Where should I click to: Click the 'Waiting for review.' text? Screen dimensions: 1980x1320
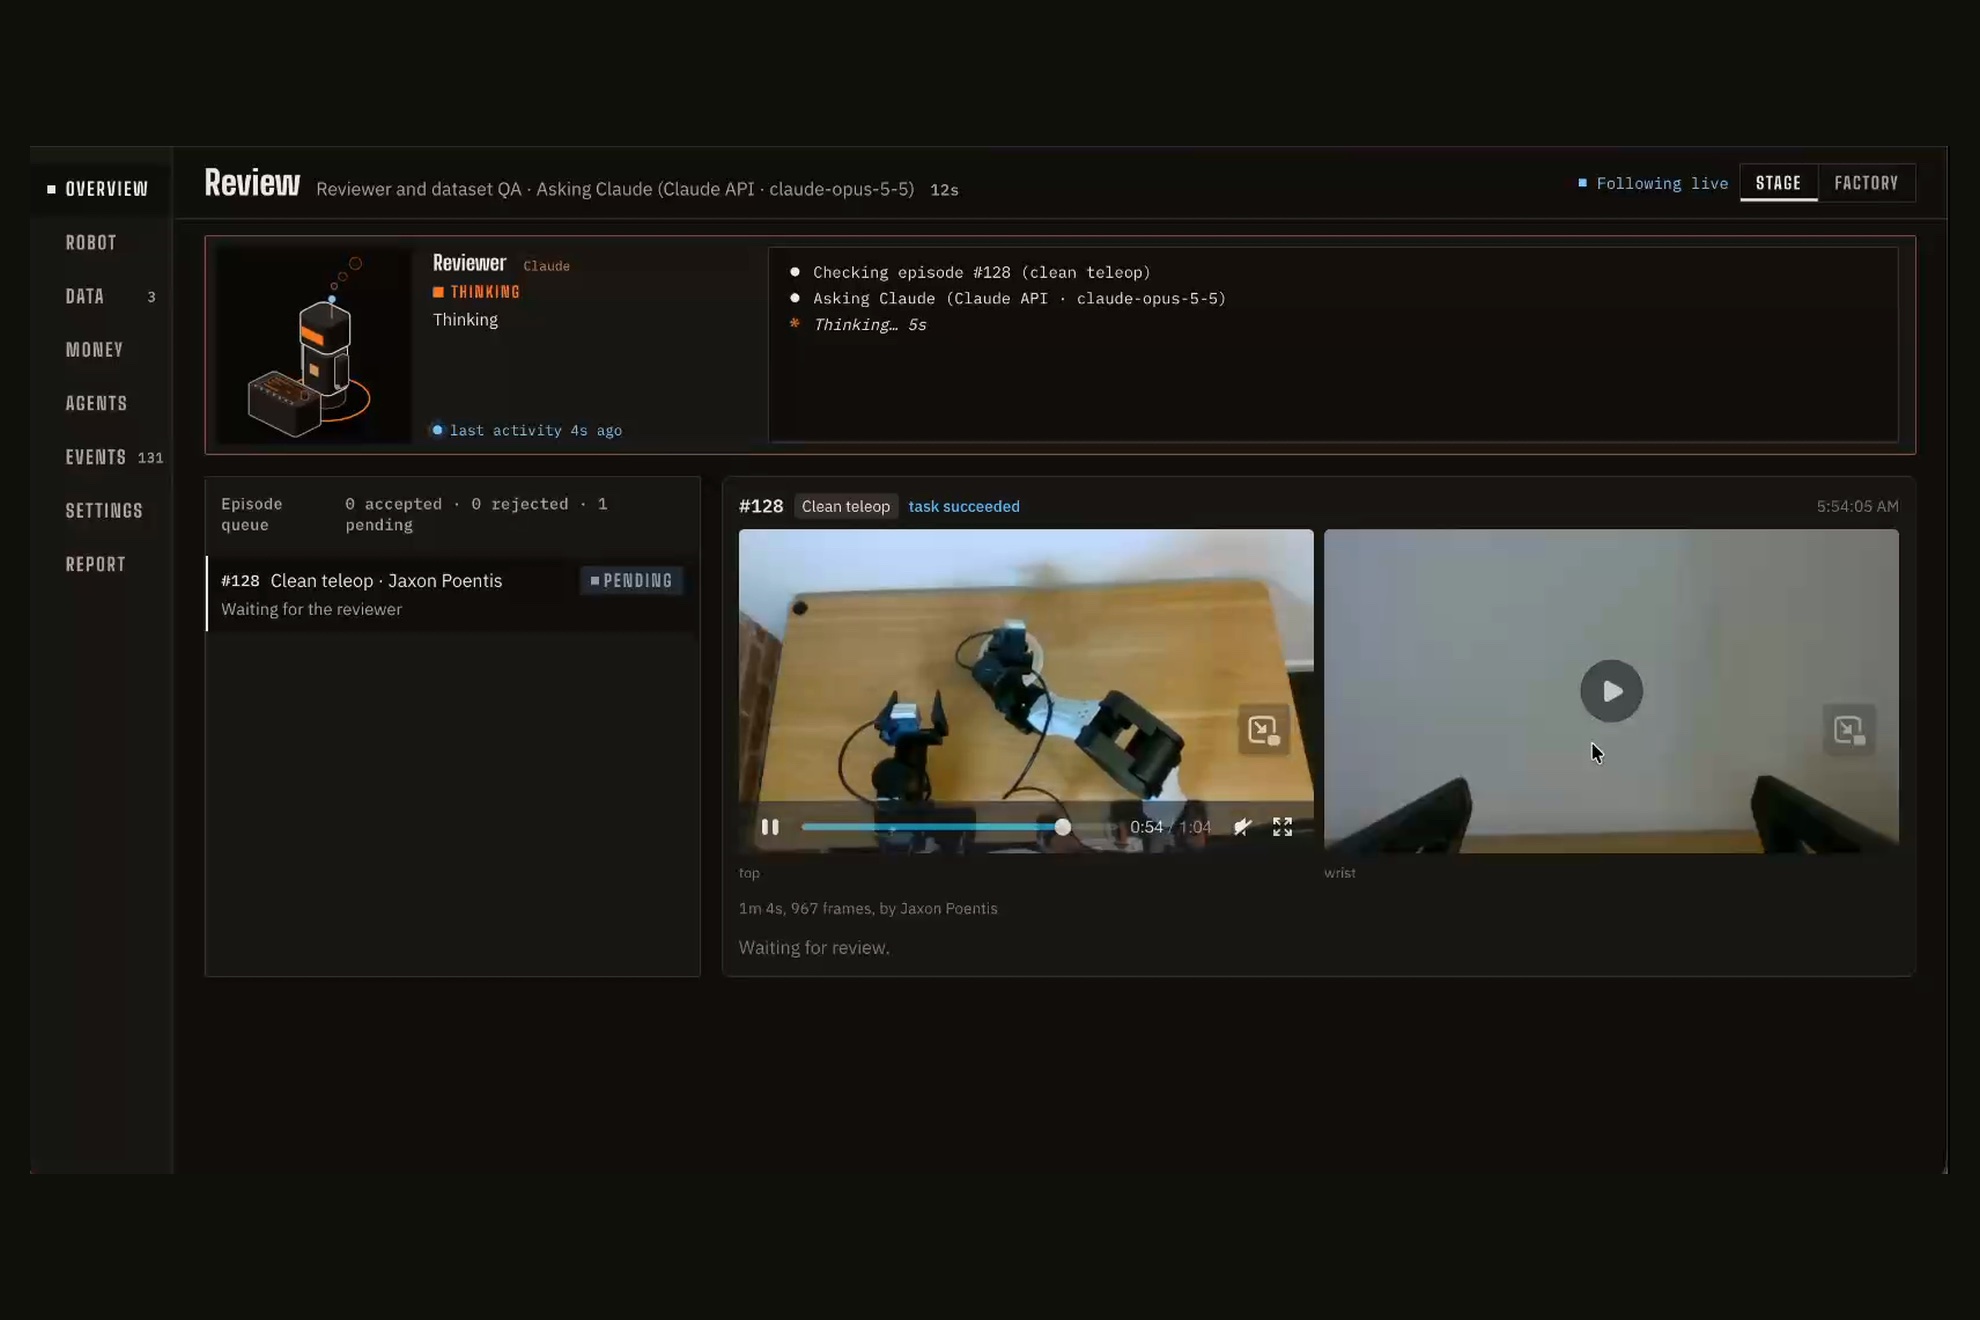[814, 947]
